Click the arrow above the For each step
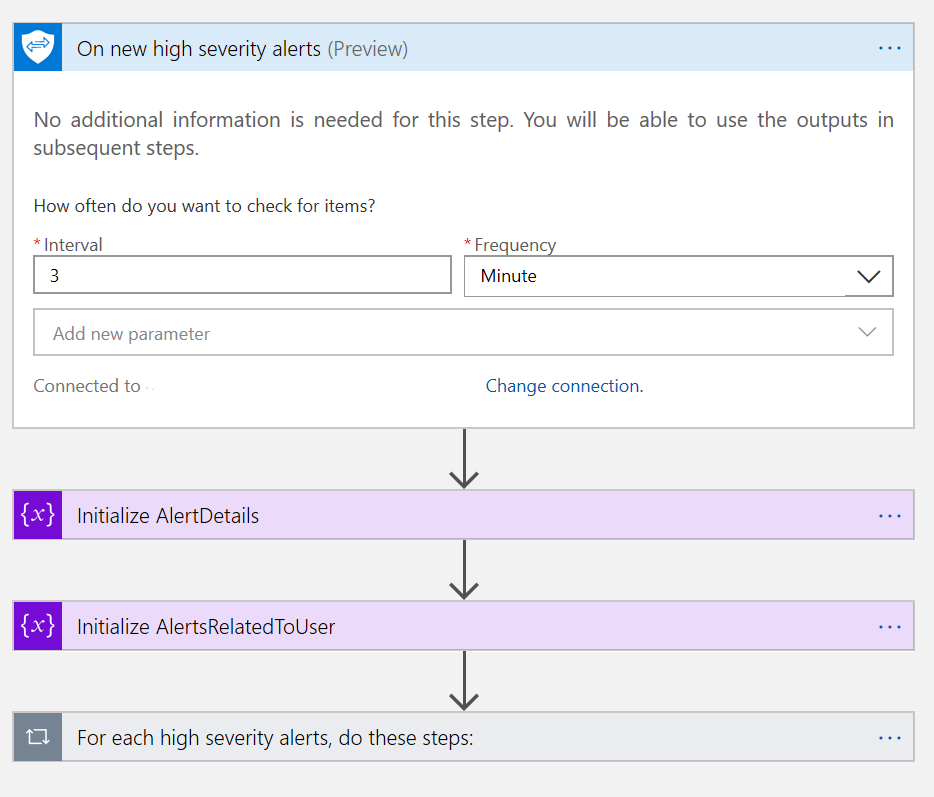The width and height of the screenshot is (934, 797). 464,682
